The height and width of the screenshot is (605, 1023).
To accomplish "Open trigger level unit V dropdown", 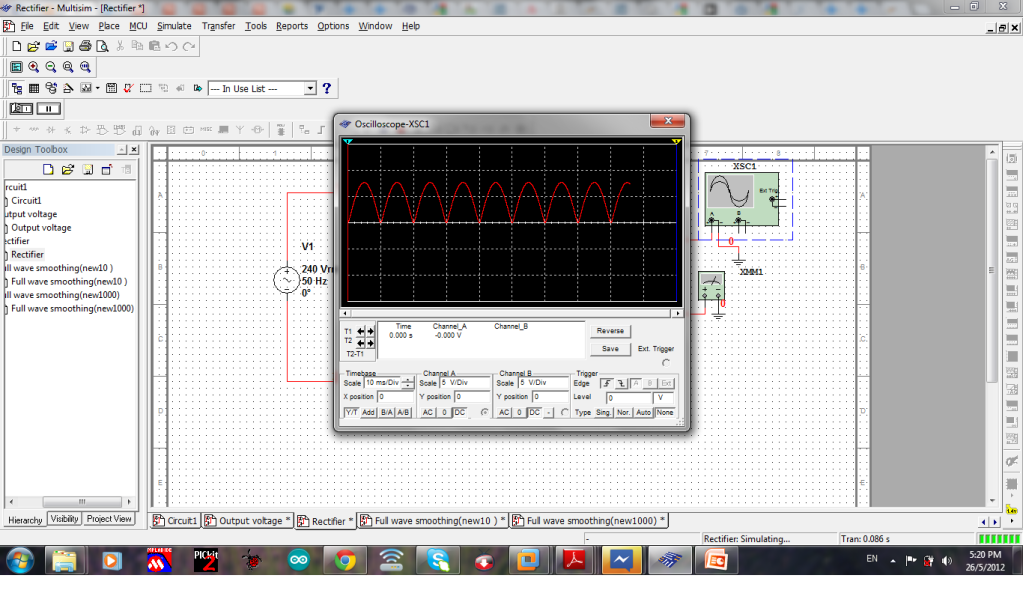I will coord(663,397).
